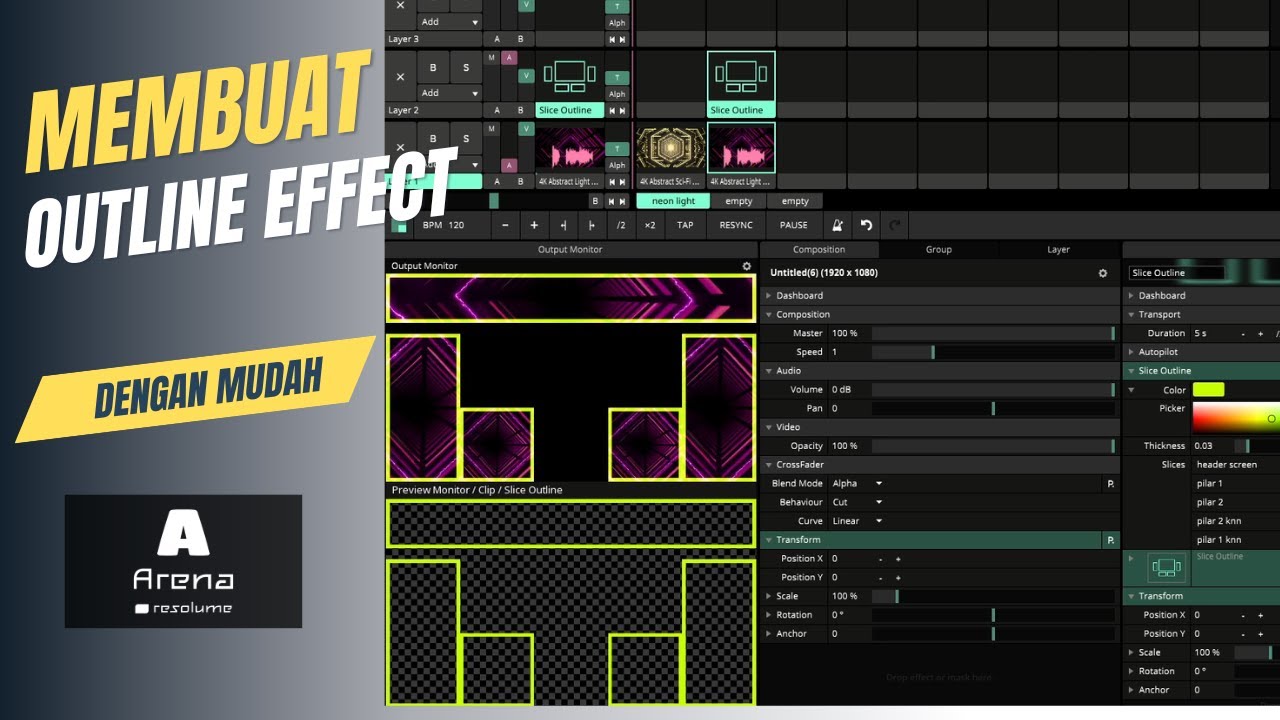Screen dimensions: 1280x720
Task: Toggle the pink A button on Layer 2
Action: point(509,57)
